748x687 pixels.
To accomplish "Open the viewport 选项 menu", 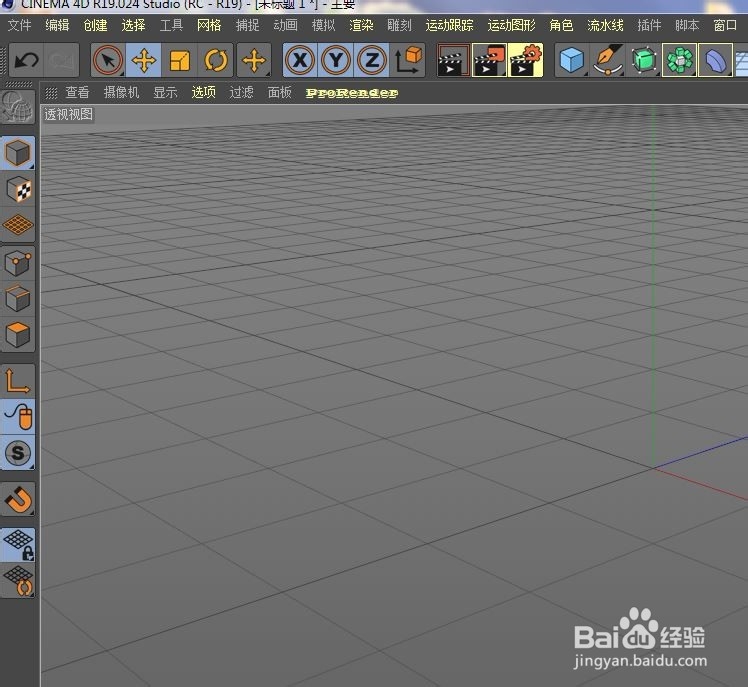I will point(204,92).
